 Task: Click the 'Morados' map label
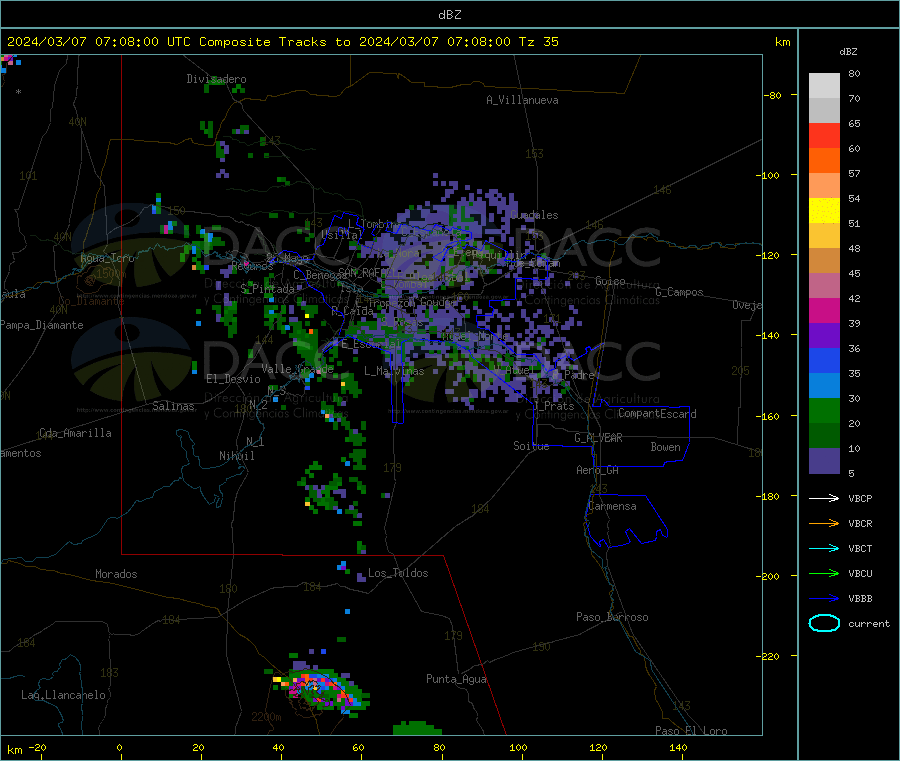pyautogui.click(x=116, y=574)
